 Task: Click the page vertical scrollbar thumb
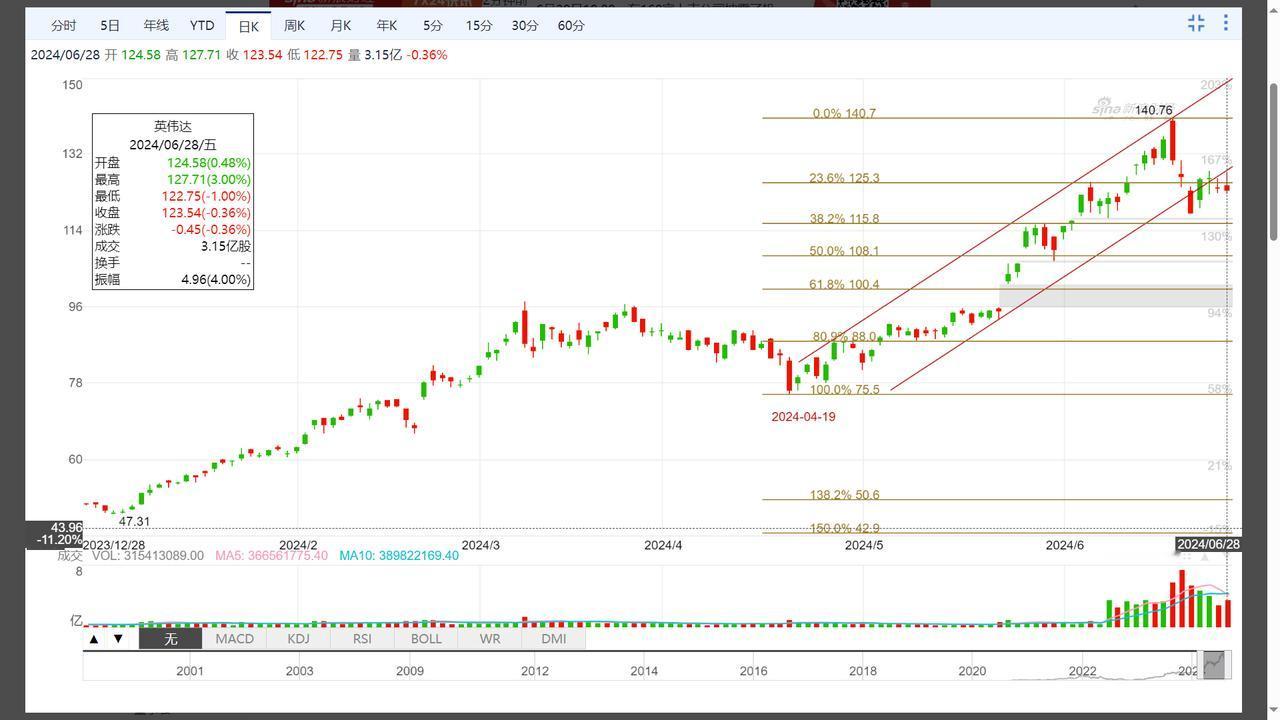[1273, 162]
